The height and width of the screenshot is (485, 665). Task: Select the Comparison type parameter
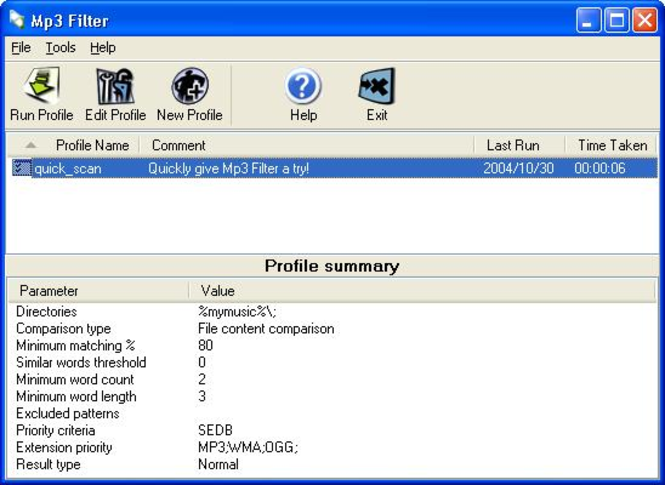click(64, 329)
